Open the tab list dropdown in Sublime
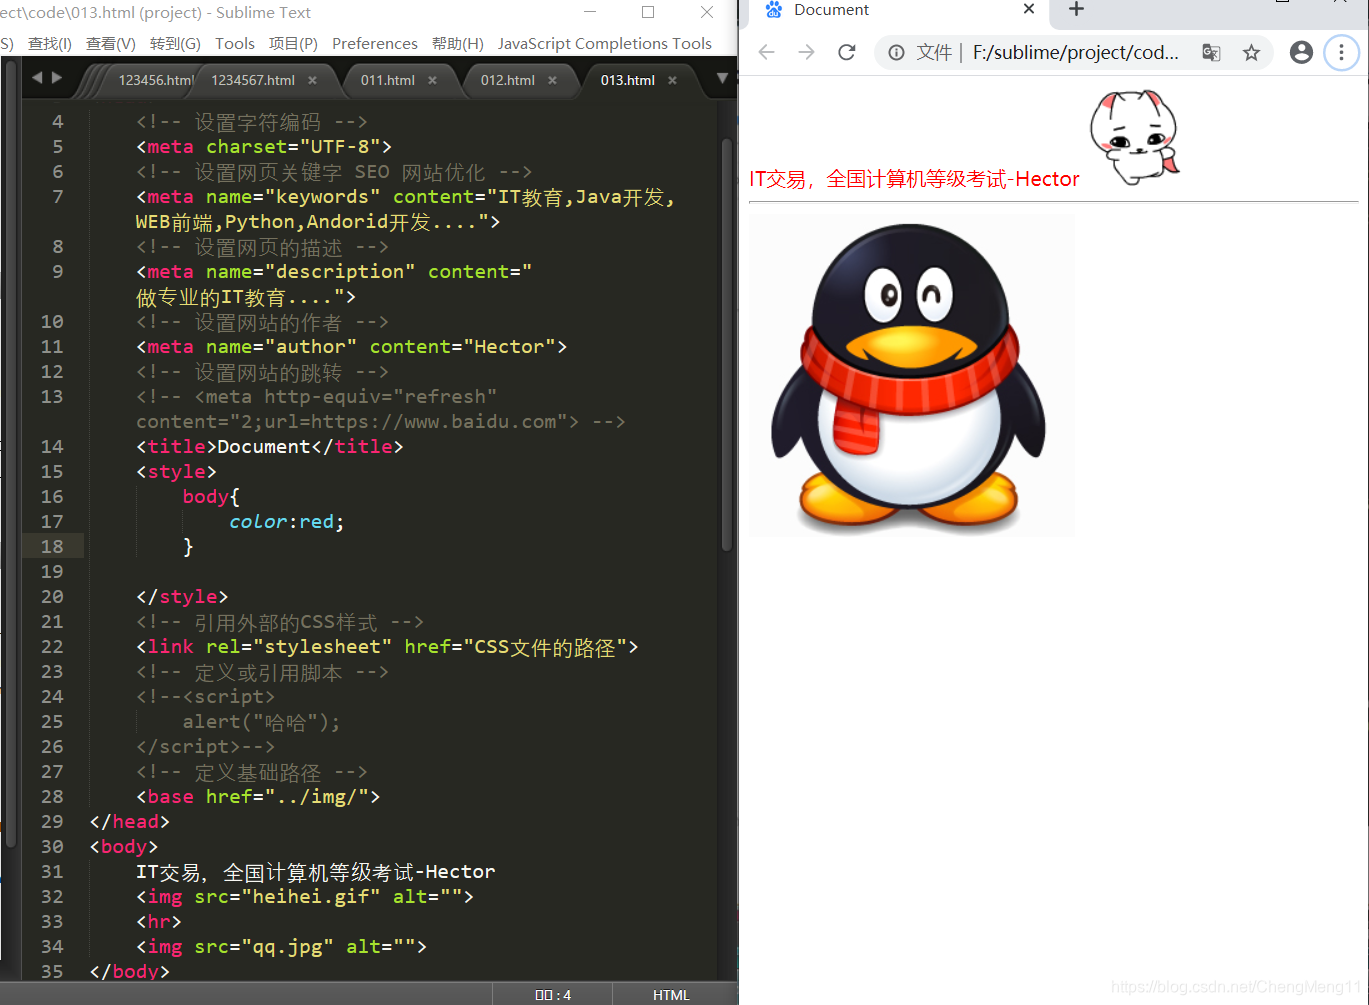 (722, 78)
